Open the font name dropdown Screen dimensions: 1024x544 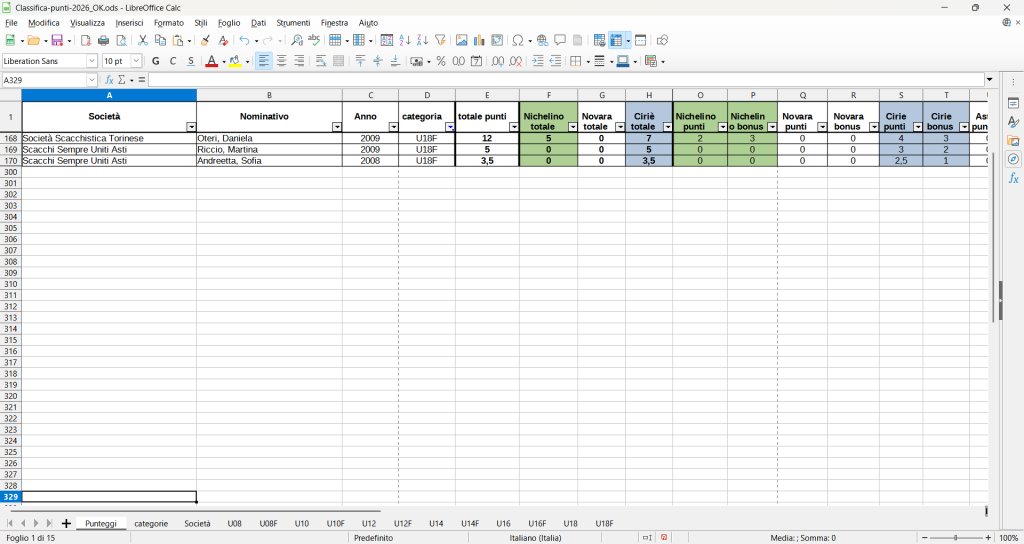click(x=93, y=61)
